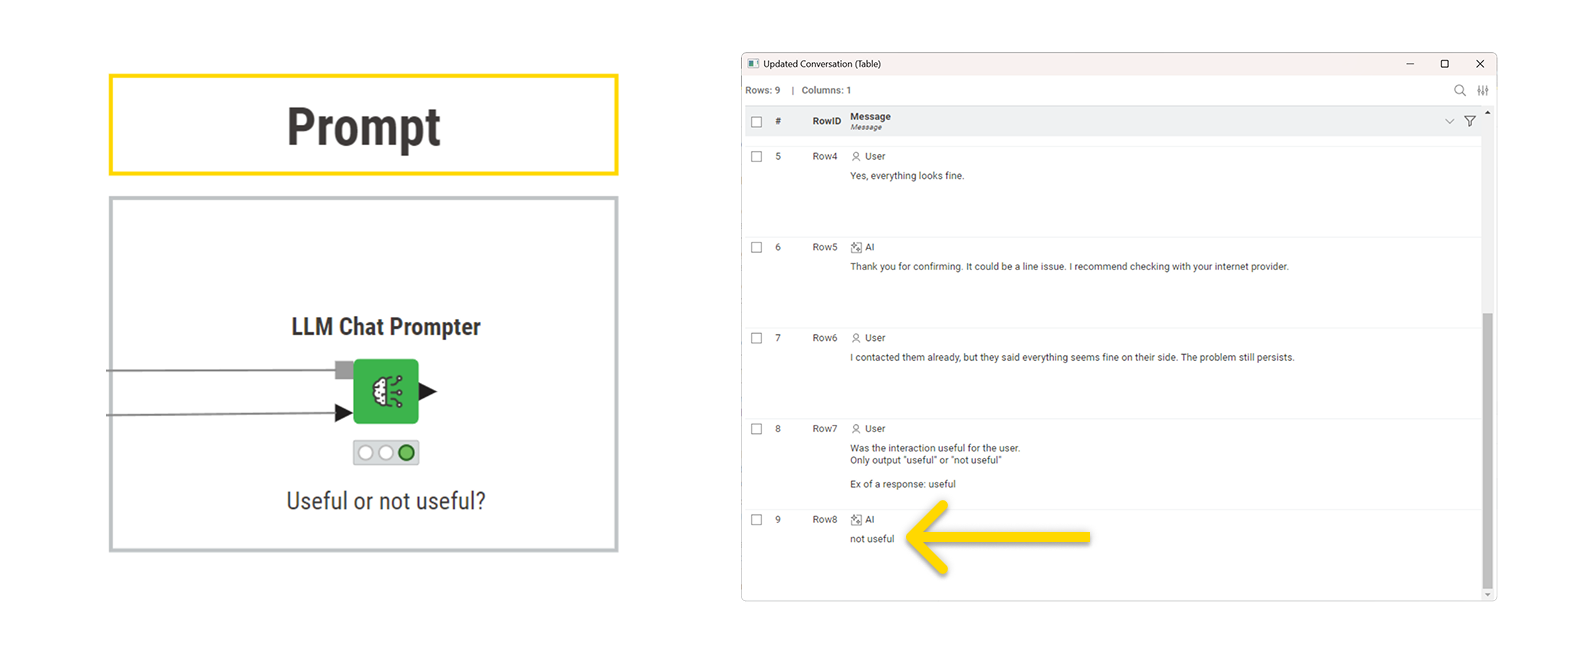Click the "Prompt" annotation heading
Screen dimensions: 1572x653
(364, 127)
